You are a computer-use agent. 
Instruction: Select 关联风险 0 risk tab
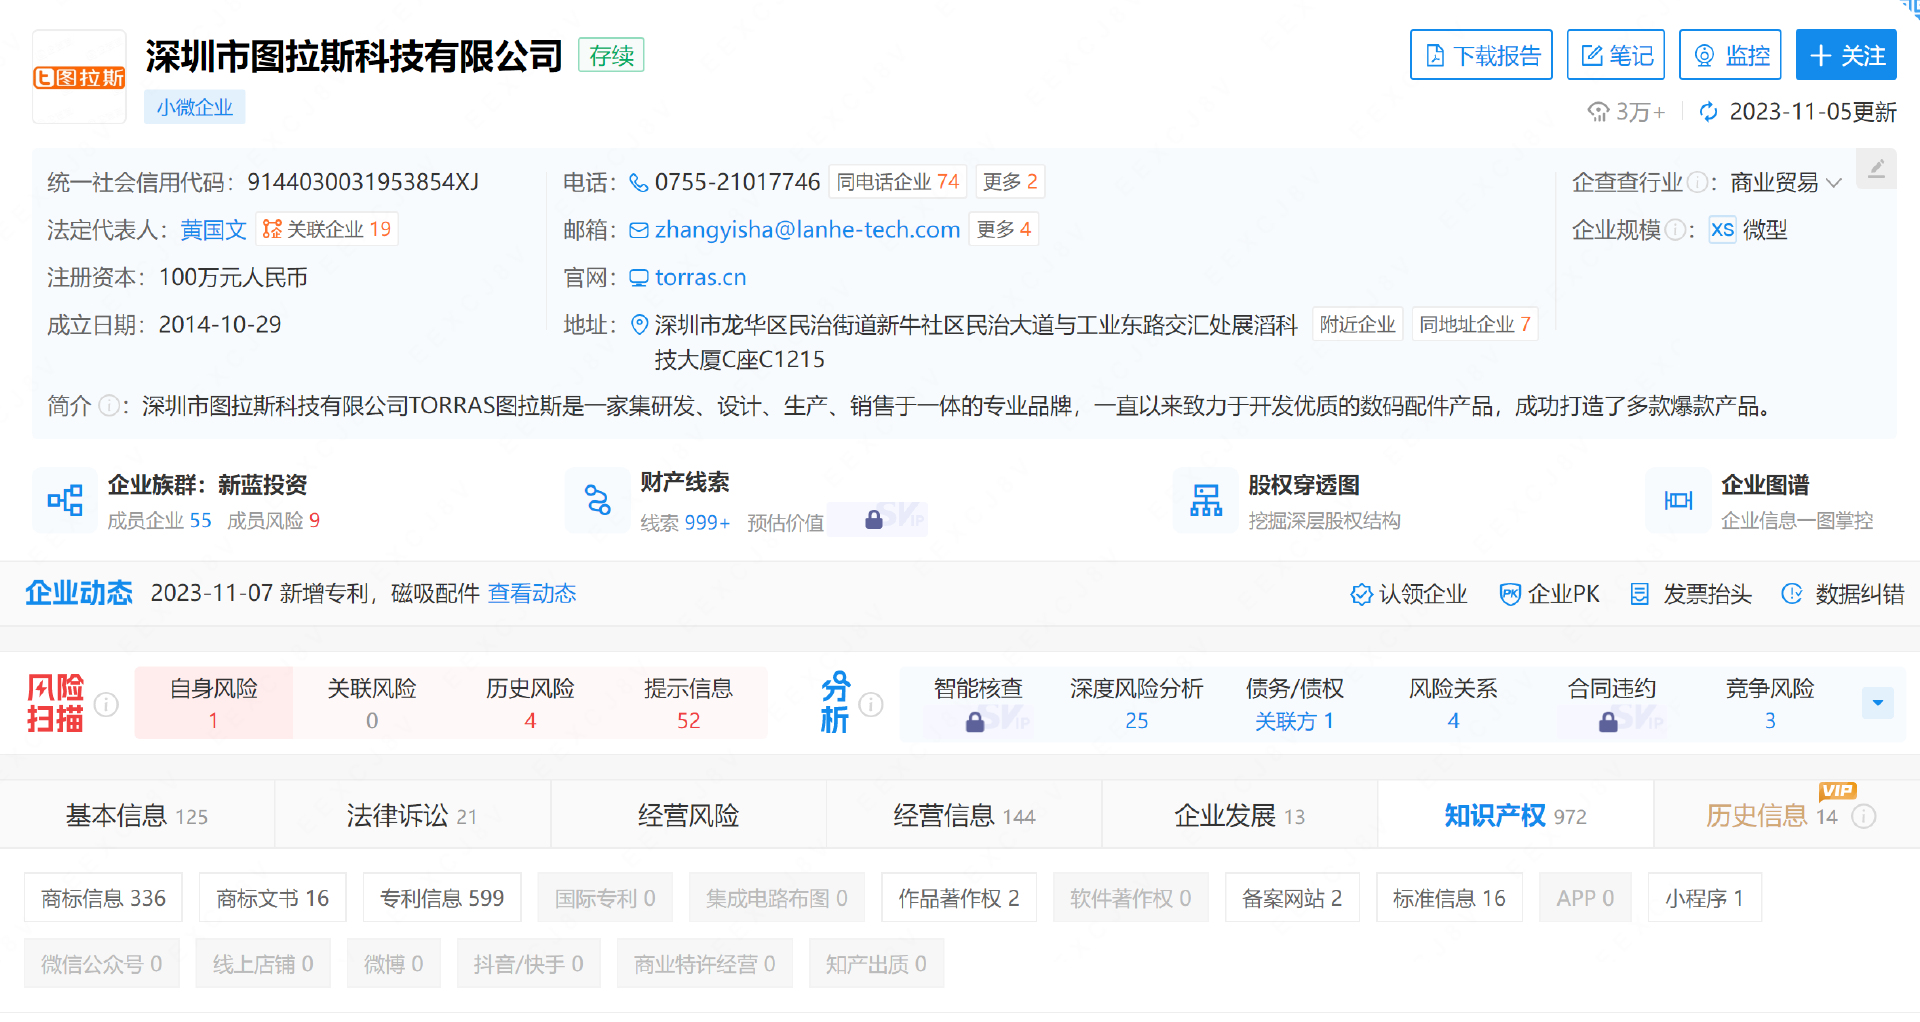point(372,703)
